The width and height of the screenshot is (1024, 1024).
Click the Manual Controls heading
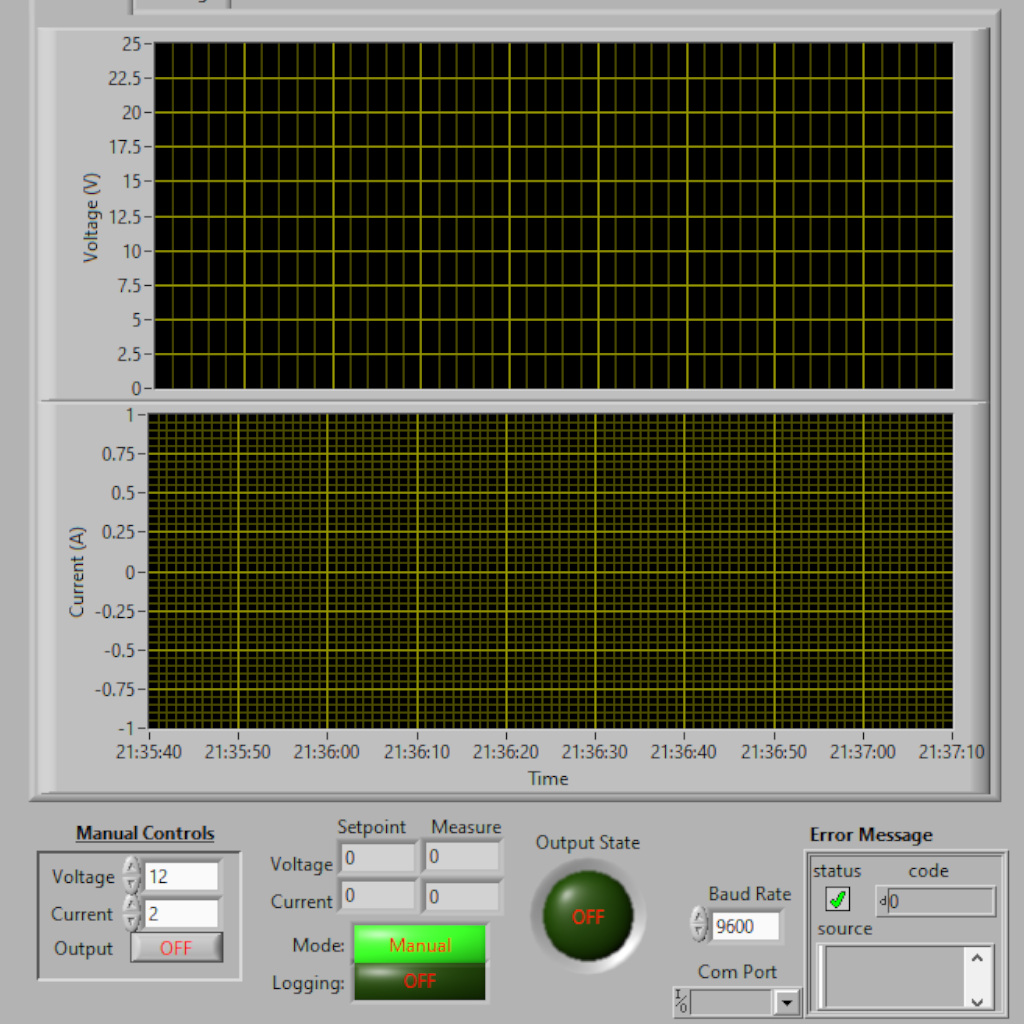point(145,833)
